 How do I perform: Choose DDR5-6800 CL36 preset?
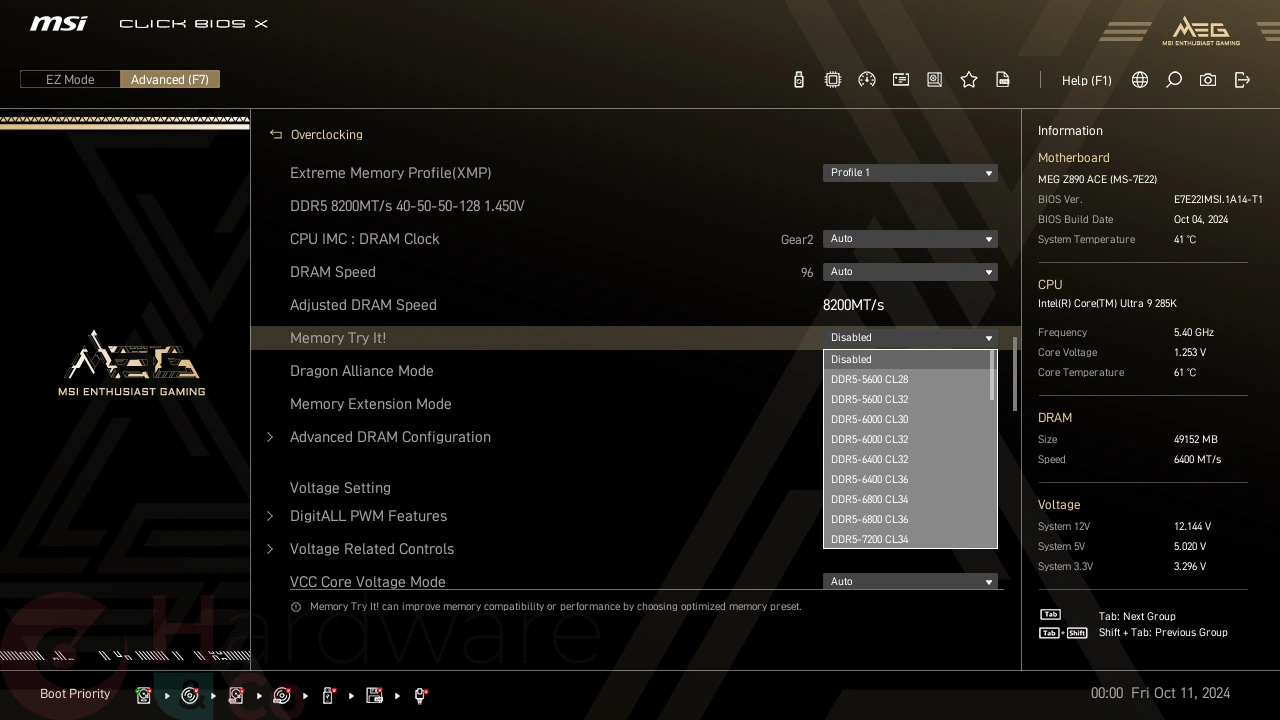[906, 519]
